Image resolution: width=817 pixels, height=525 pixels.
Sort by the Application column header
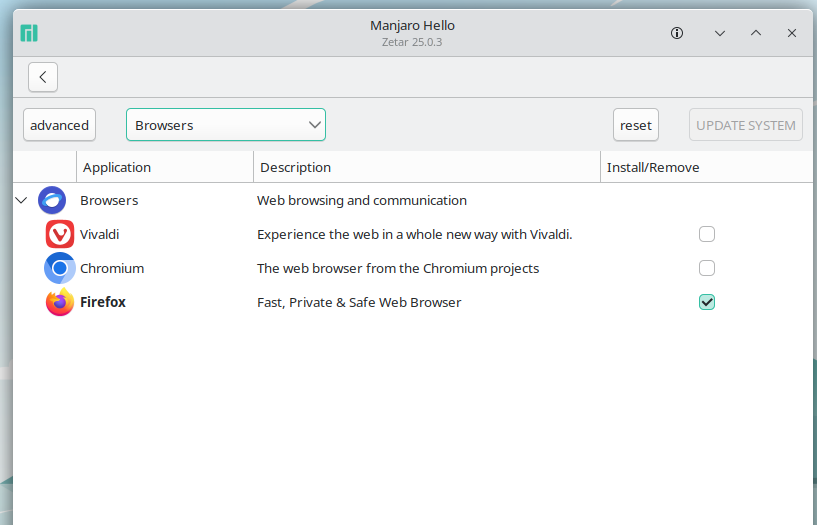(x=165, y=167)
